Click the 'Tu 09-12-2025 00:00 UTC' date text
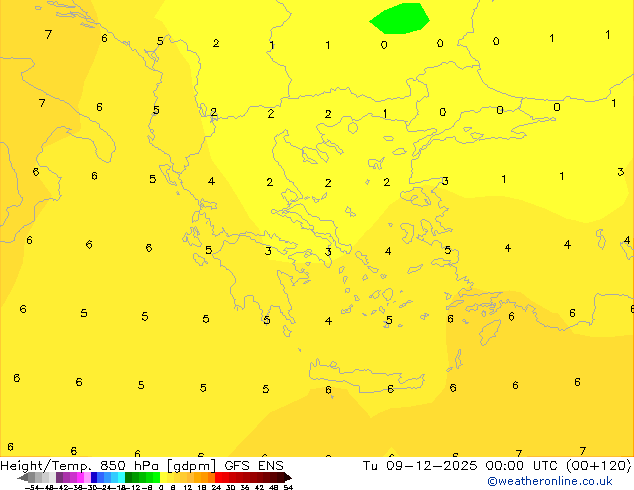The width and height of the screenshot is (634, 490). 461,466
